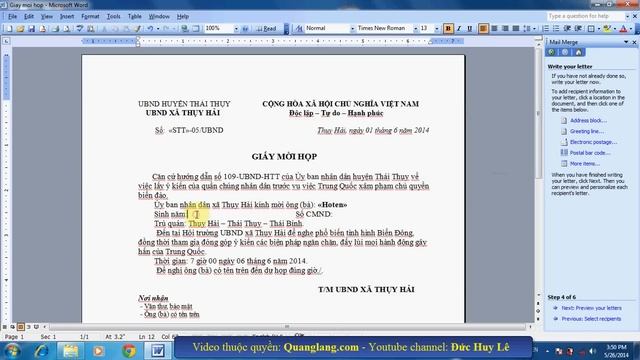Run Spelling and Grammar check
640x360 pixels.
tap(80, 29)
